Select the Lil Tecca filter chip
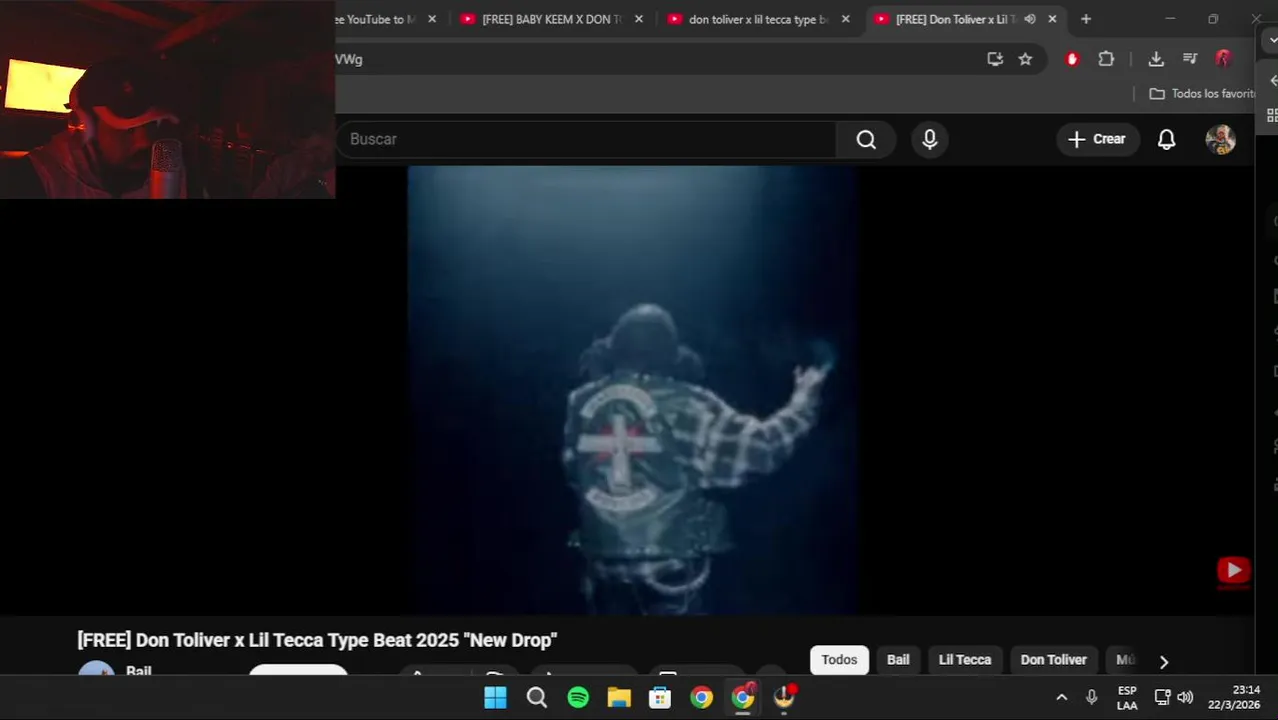The width and height of the screenshot is (1278, 720). [965, 660]
